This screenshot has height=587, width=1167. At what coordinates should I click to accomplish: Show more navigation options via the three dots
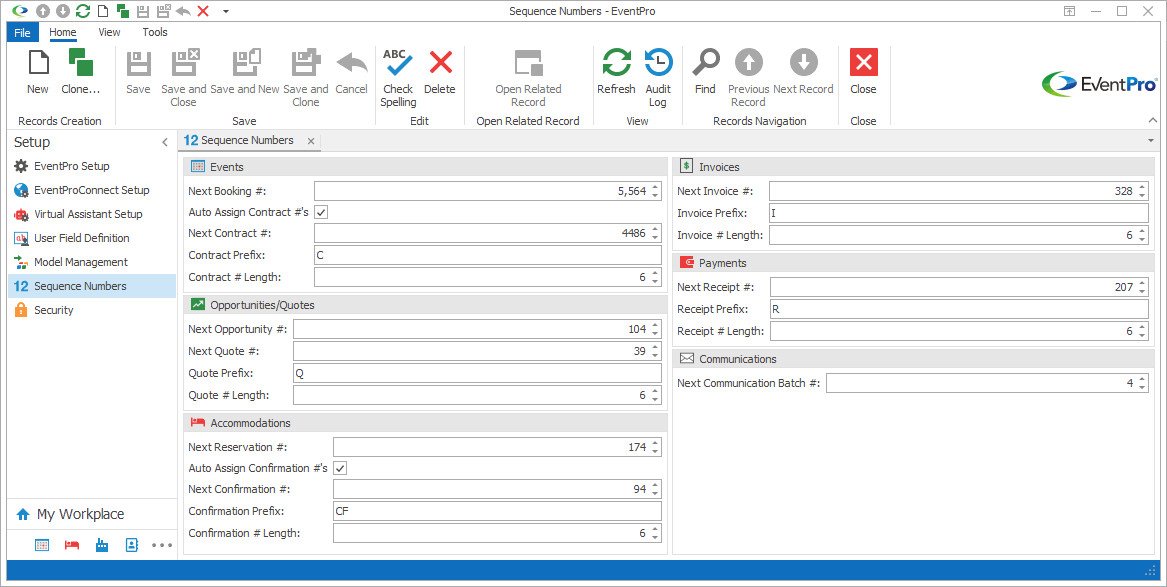tap(162, 545)
